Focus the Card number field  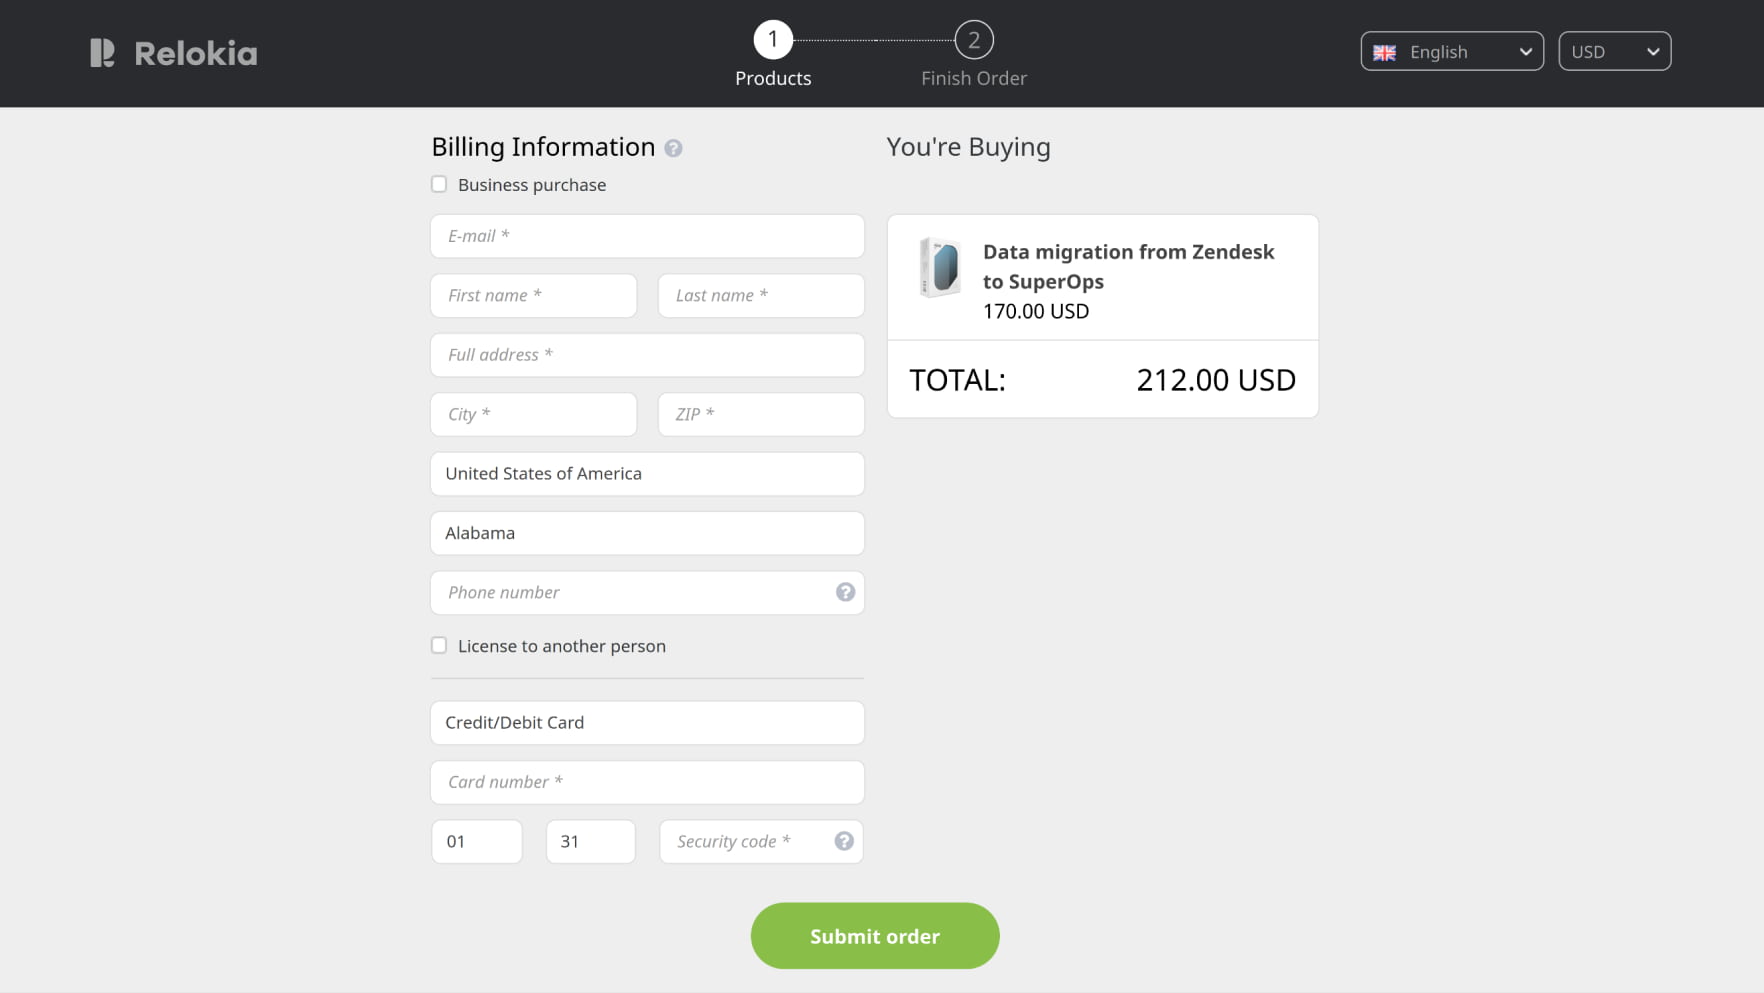[x=647, y=782]
